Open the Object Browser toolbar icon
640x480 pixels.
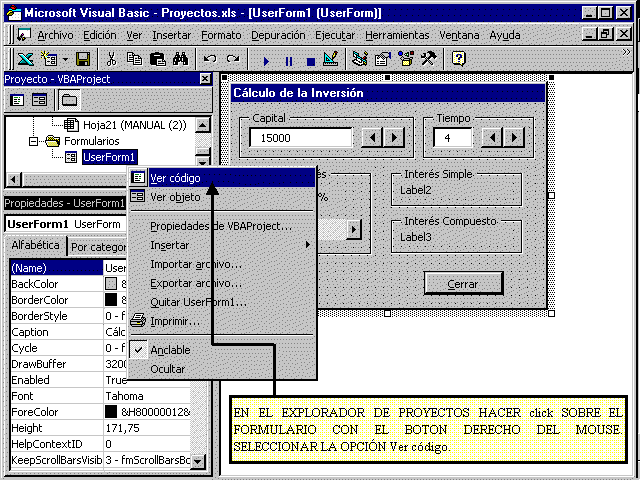pos(406,60)
